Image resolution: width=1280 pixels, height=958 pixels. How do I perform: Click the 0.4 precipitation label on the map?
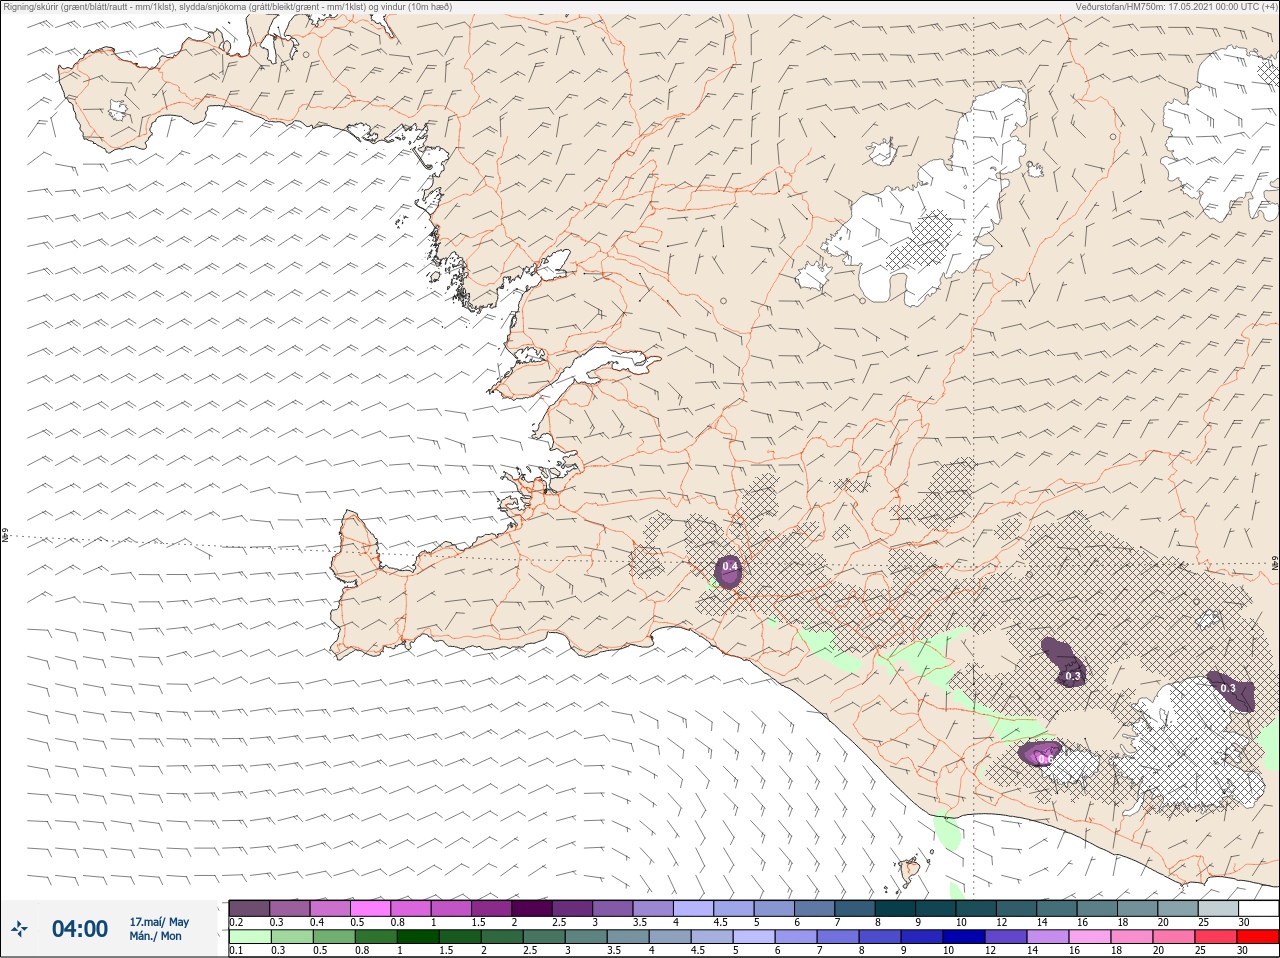pyautogui.click(x=730, y=567)
